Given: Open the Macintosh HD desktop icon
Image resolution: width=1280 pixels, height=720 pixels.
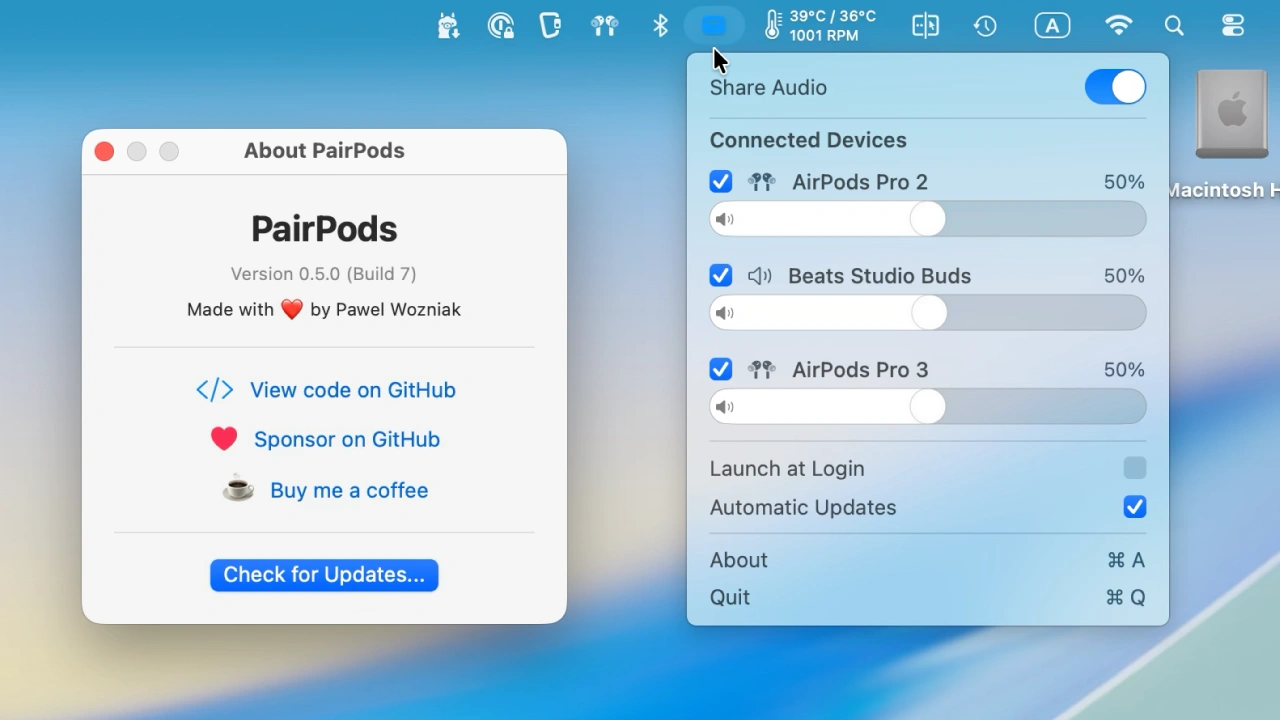Looking at the screenshot, I should click(1231, 113).
